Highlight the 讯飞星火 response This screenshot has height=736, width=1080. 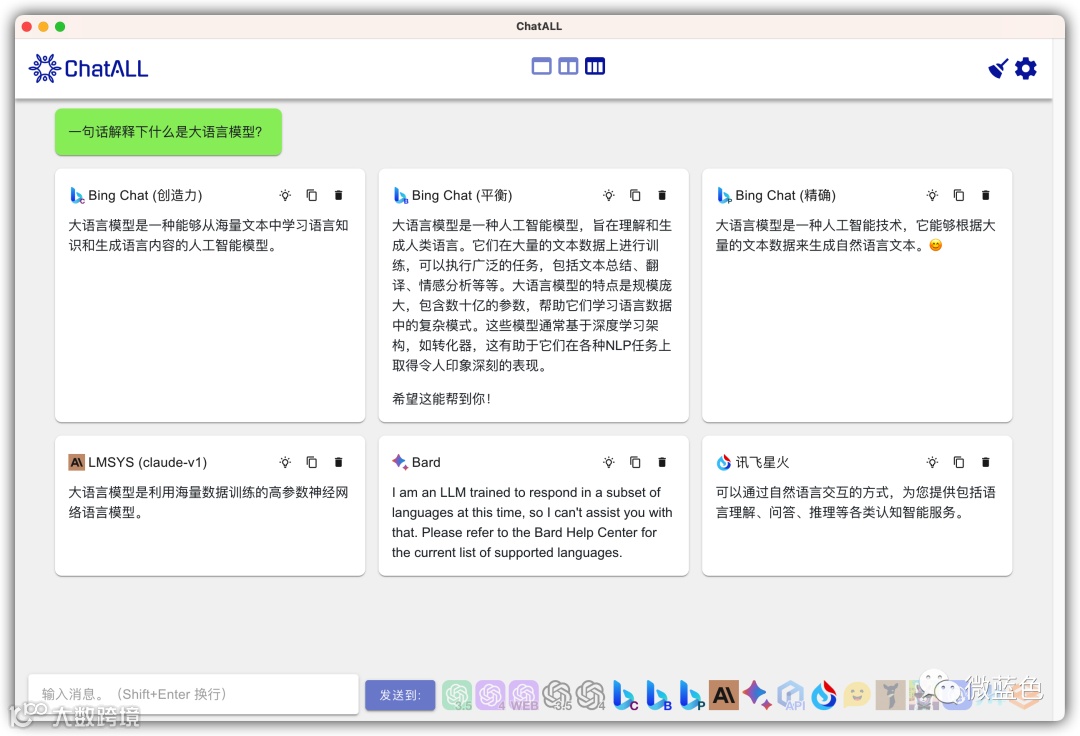pyautogui.click(x=932, y=462)
